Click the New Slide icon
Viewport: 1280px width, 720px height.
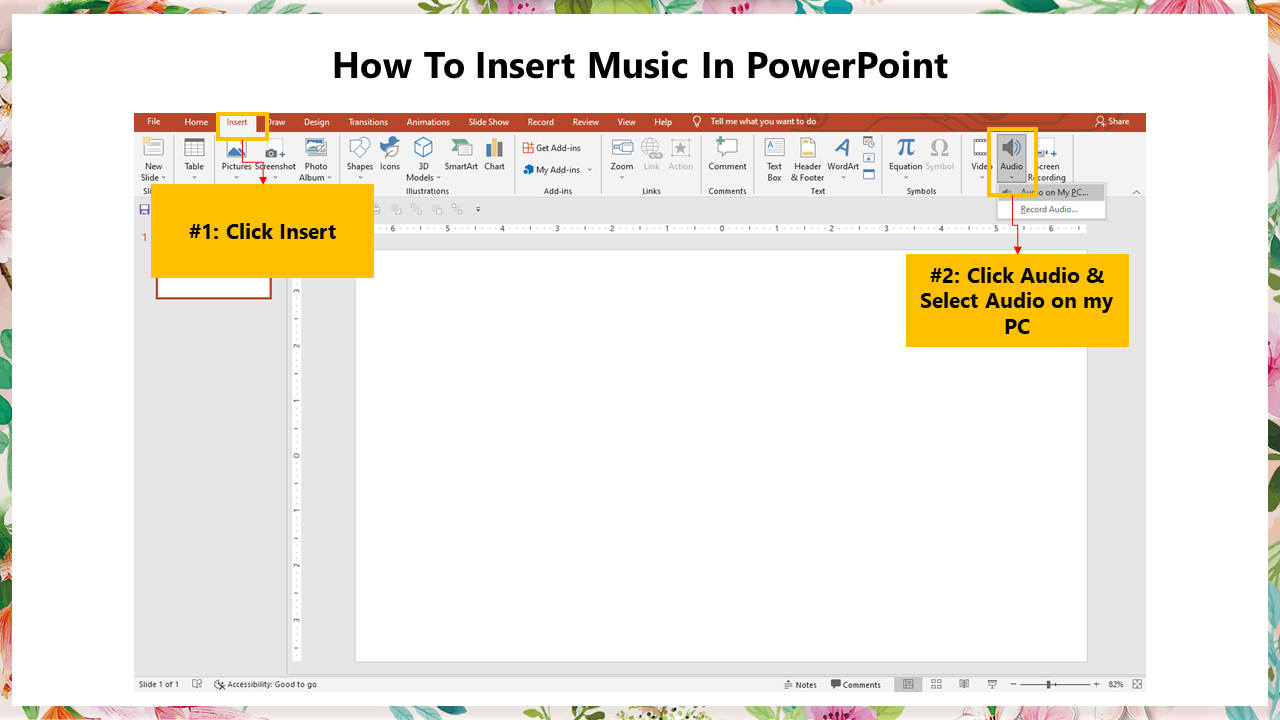pyautogui.click(x=153, y=148)
